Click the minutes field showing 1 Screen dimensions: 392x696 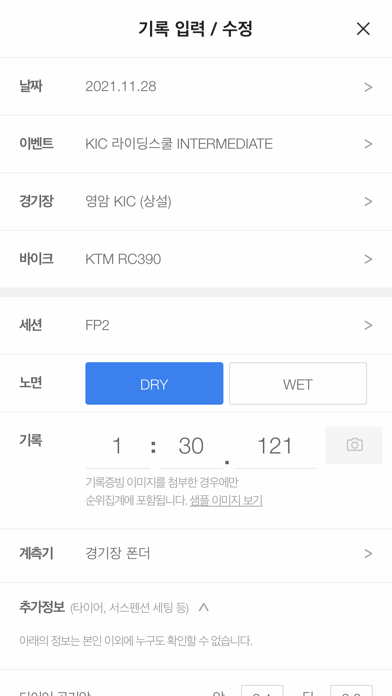point(117,447)
